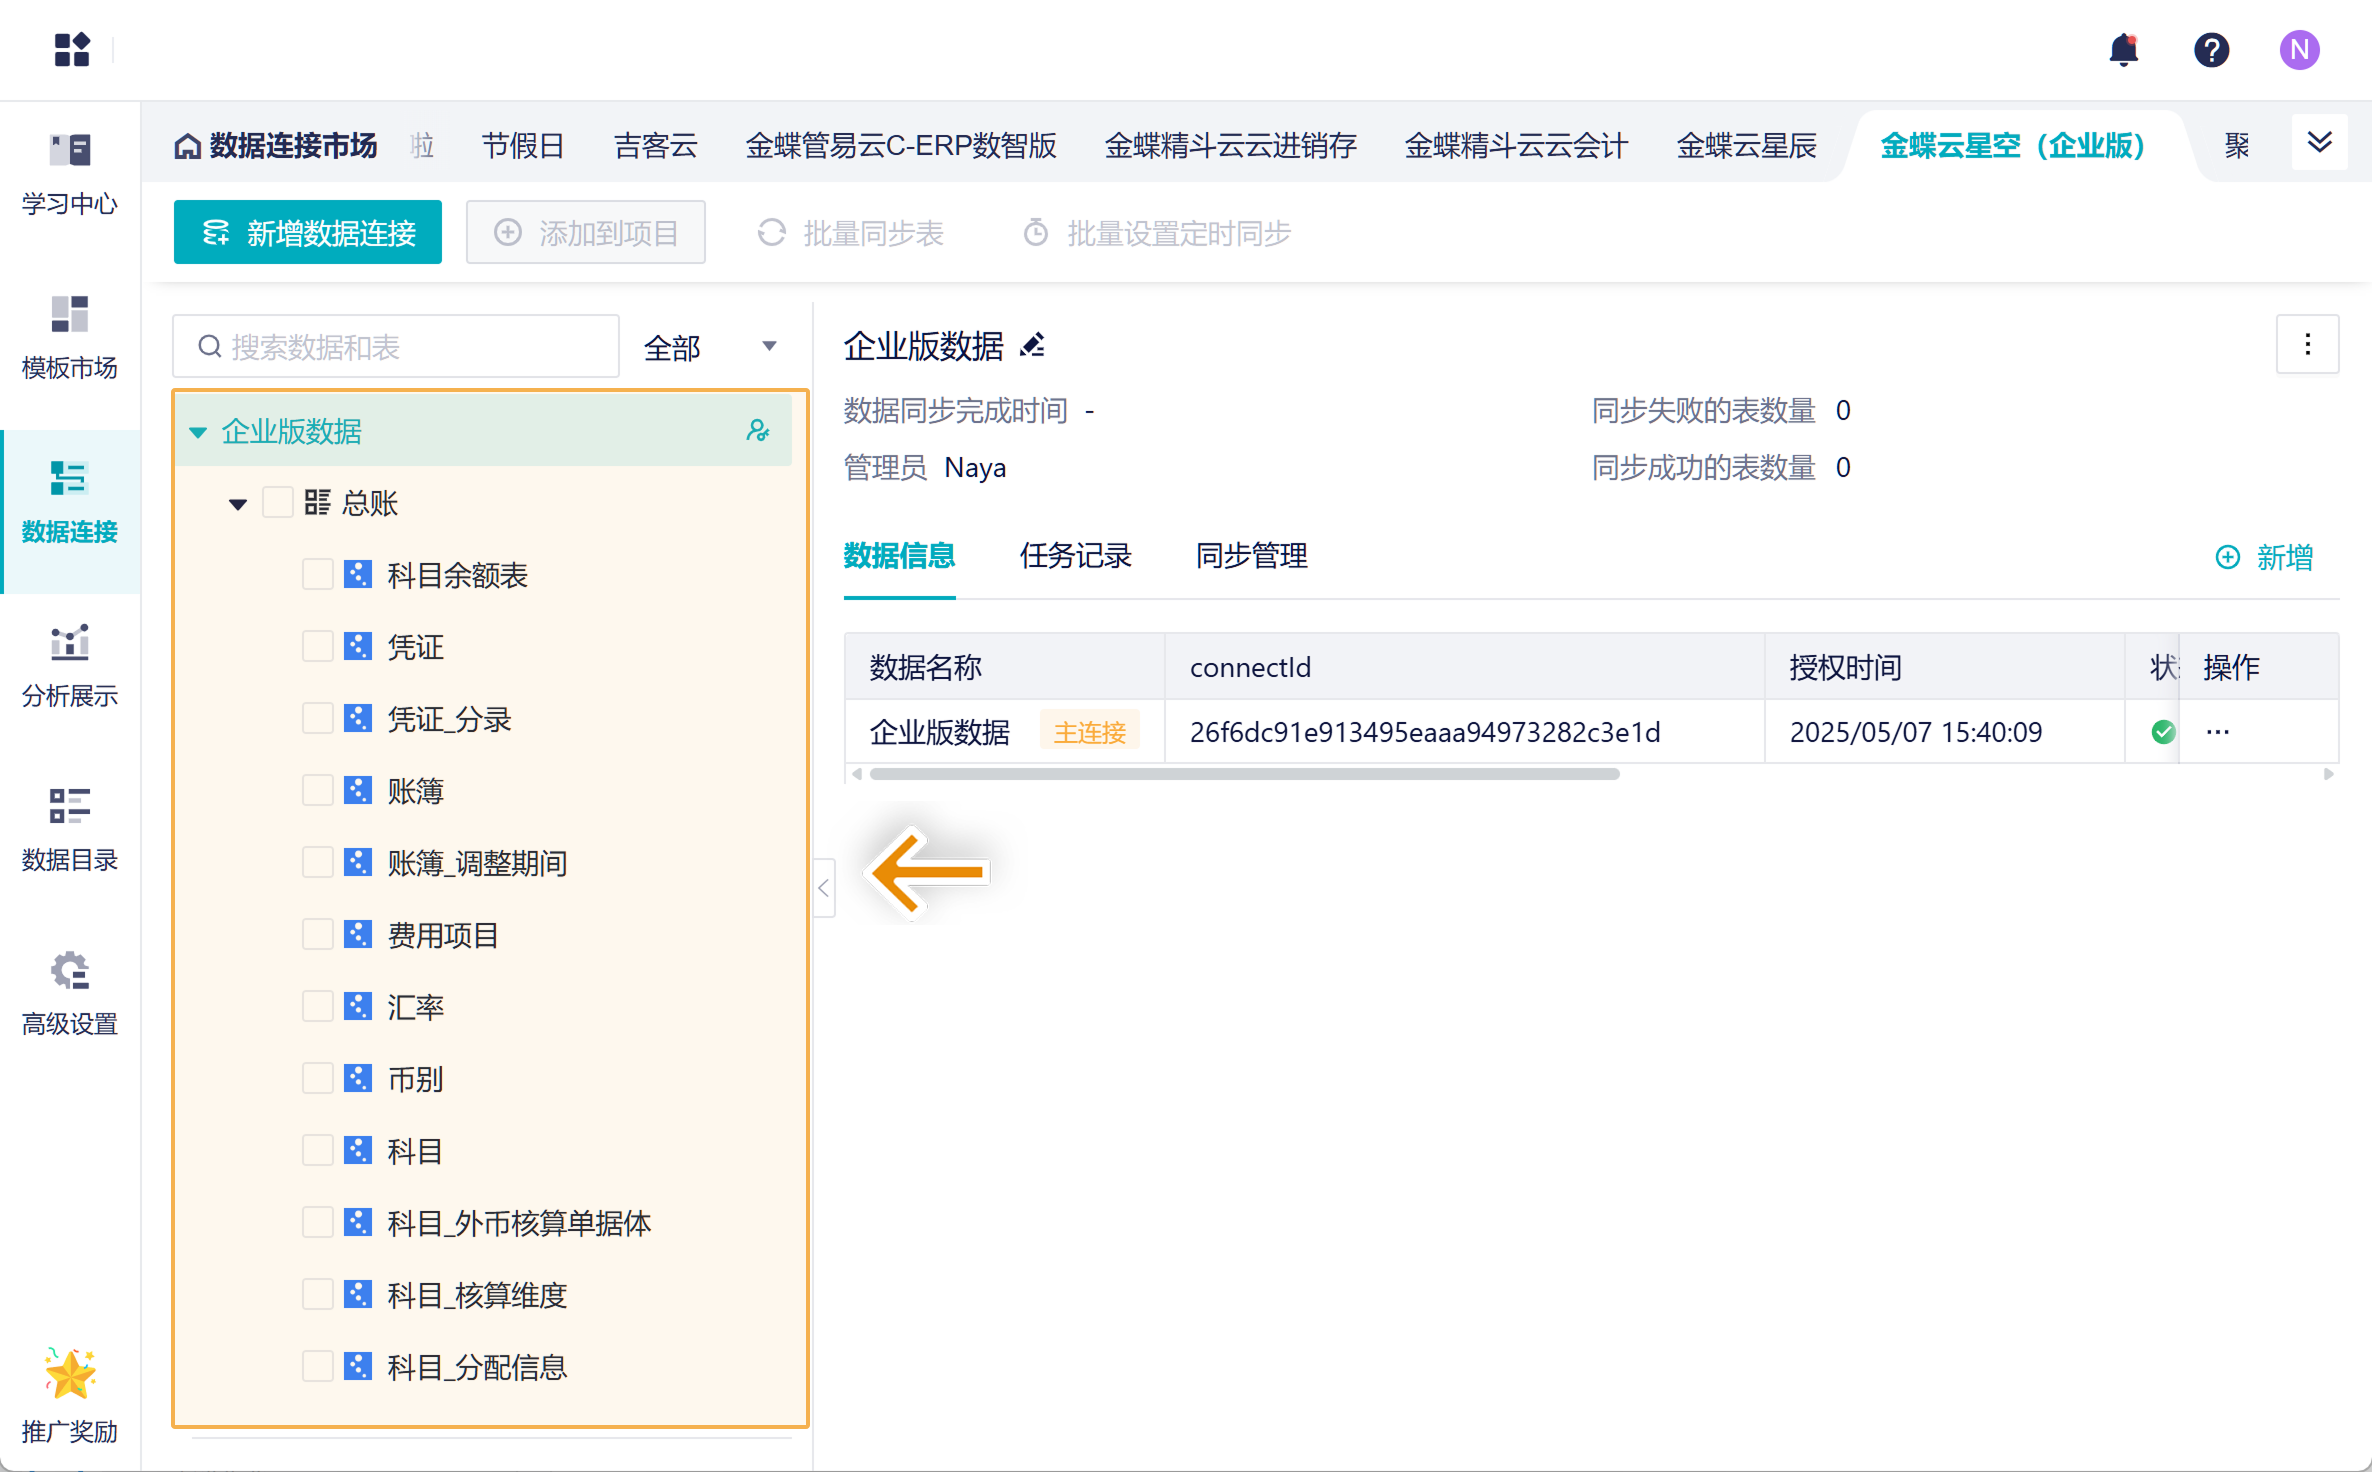Click the user permission icon on 企业版数据 row
Image resolution: width=2372 pixels, height=1472 pixels.
click(x=758, y=431)
